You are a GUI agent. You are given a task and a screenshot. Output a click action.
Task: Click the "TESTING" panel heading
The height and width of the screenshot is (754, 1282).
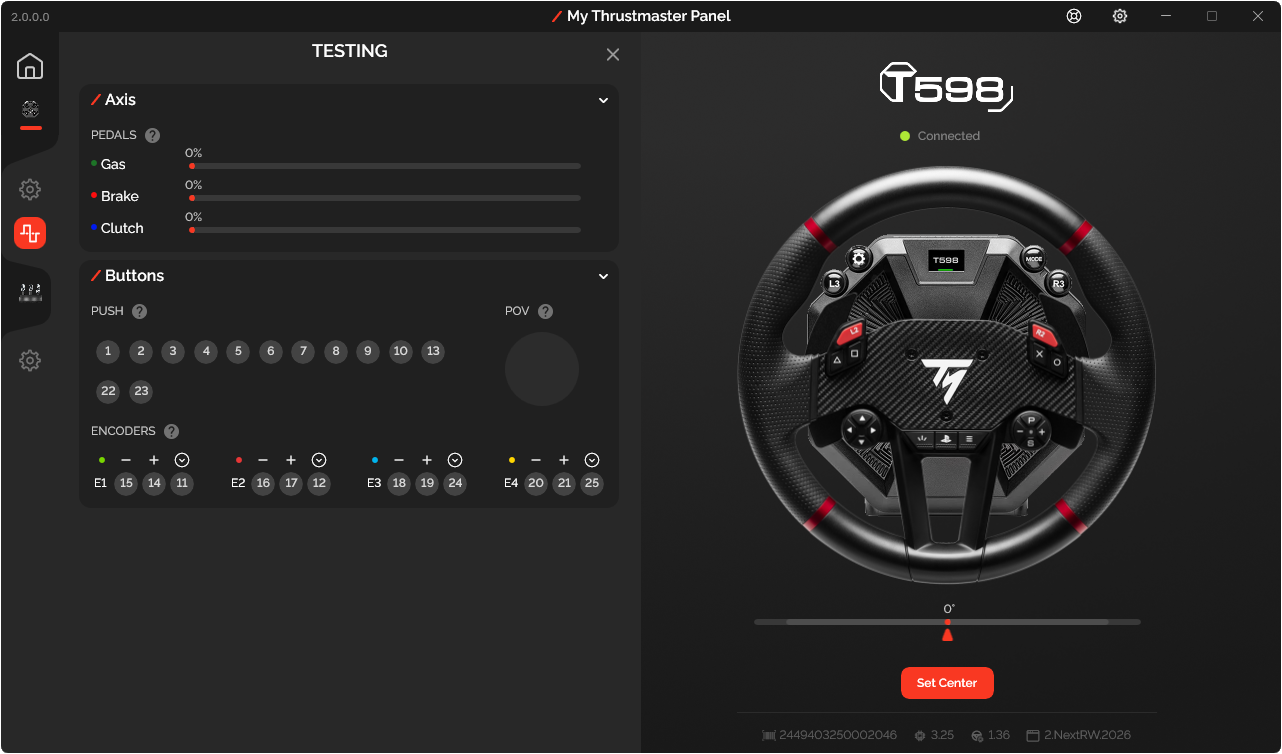tap(350, 51)
